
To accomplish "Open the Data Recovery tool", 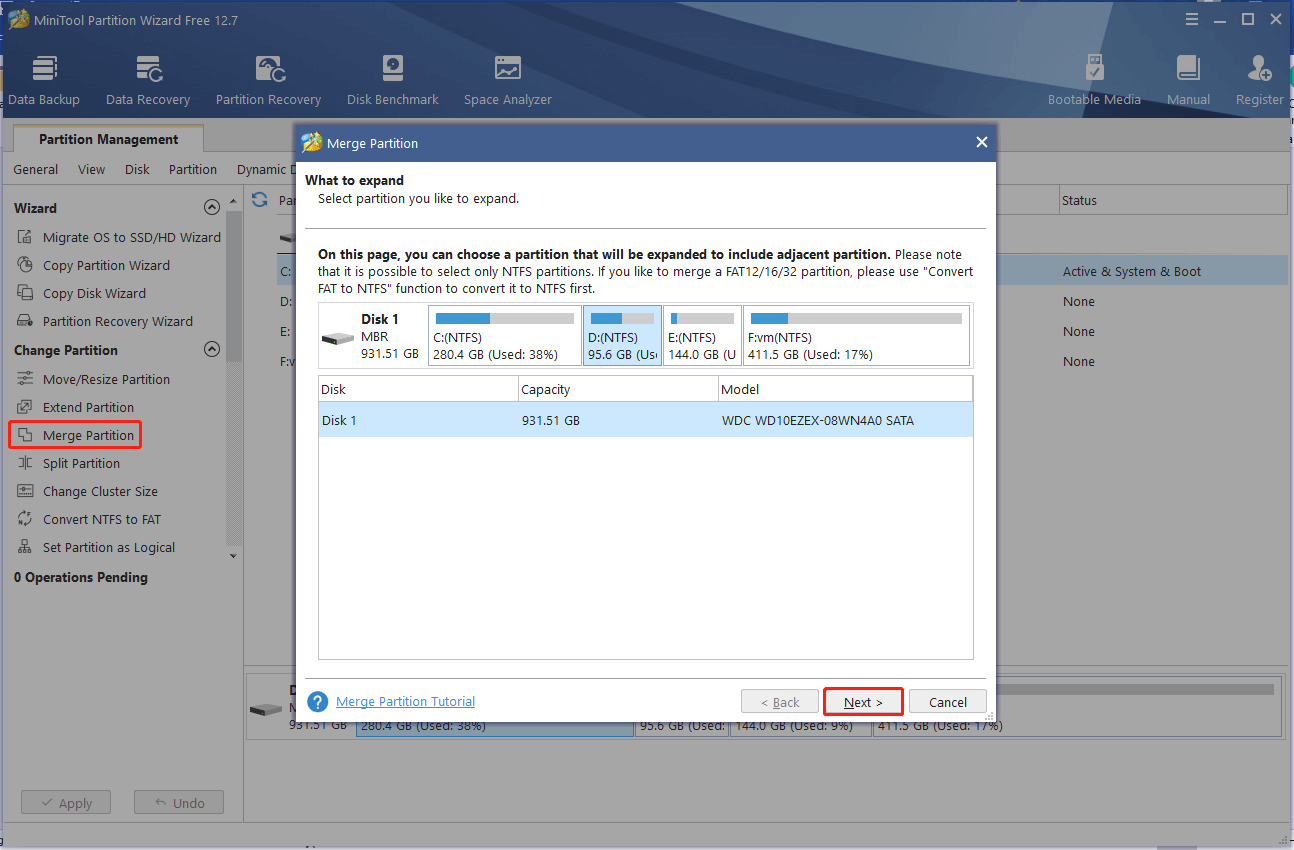I will pos(148,80).
